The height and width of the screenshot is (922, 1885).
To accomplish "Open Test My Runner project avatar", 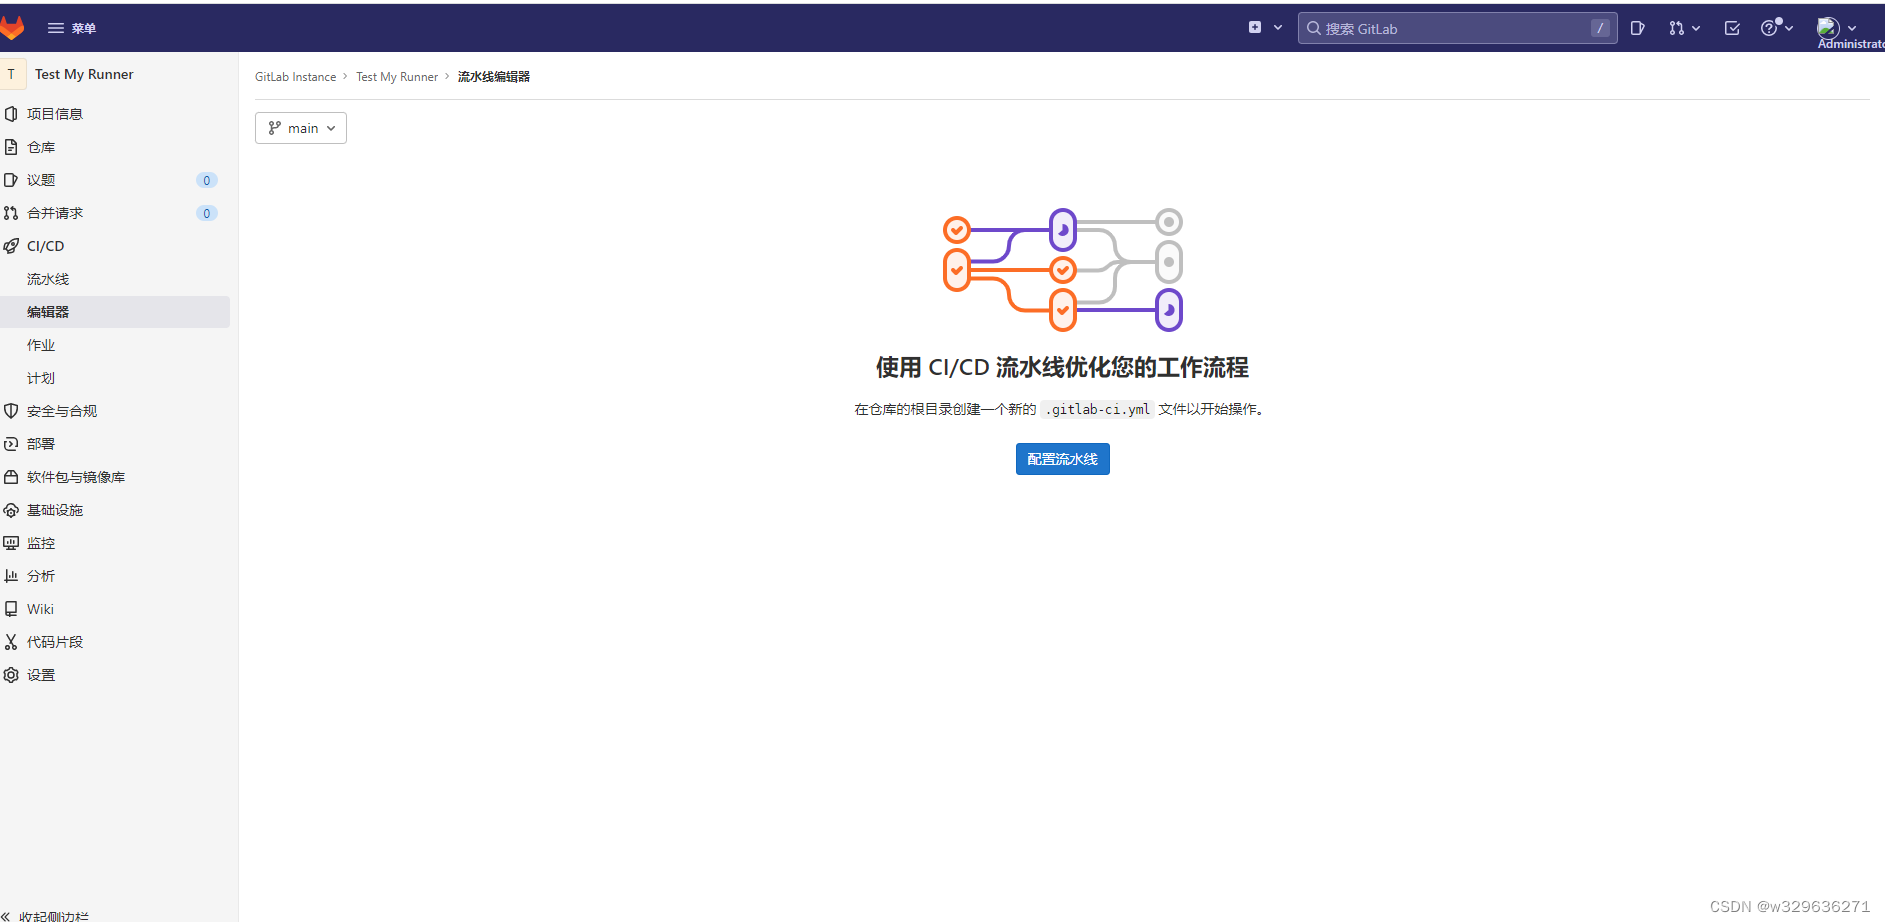I will point(12,74).
